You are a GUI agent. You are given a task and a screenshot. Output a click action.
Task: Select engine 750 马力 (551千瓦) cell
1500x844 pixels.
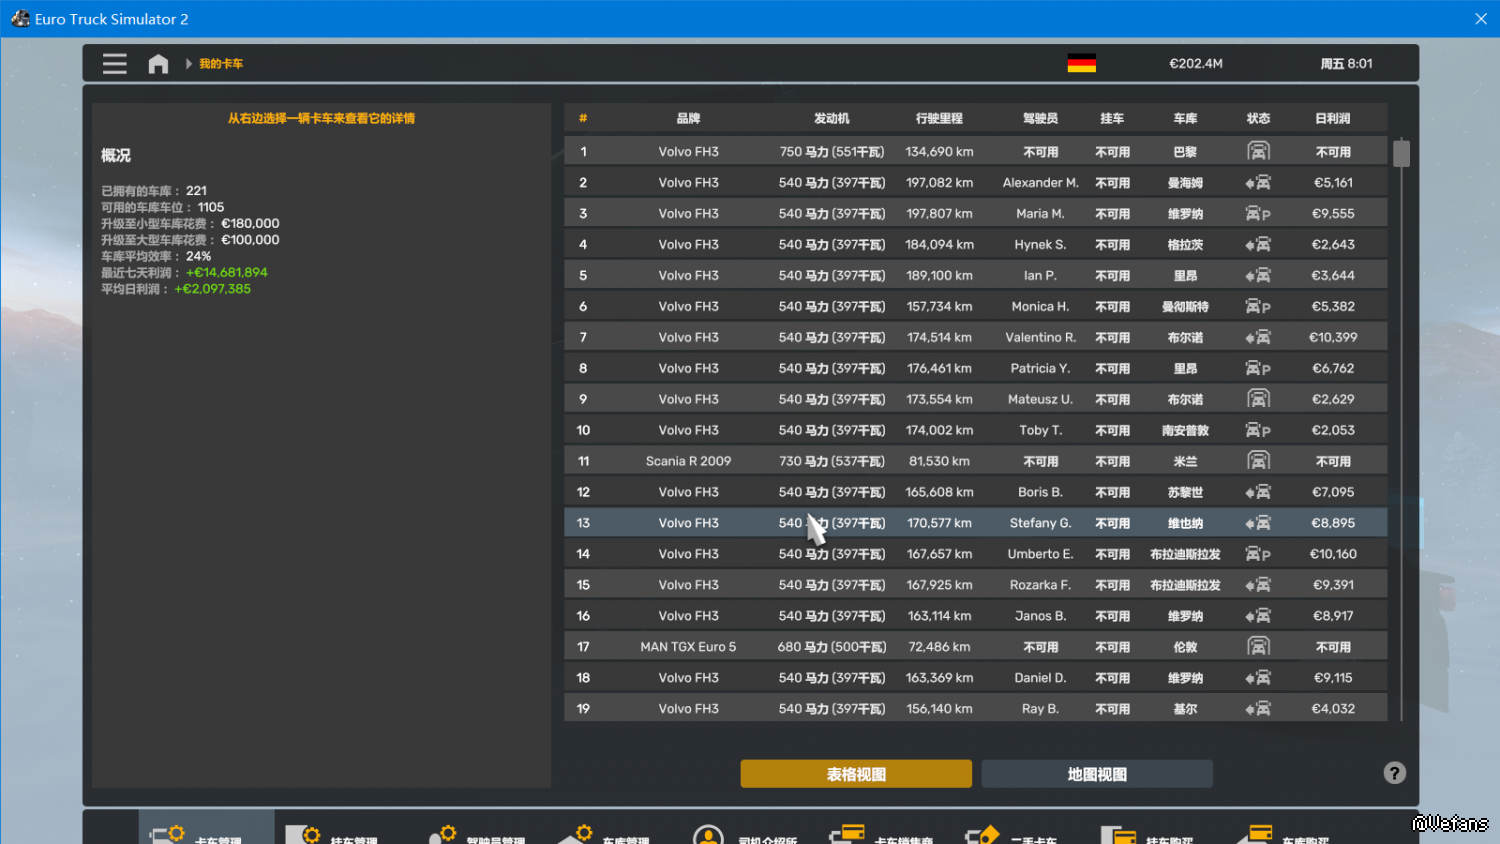(831, 152)
